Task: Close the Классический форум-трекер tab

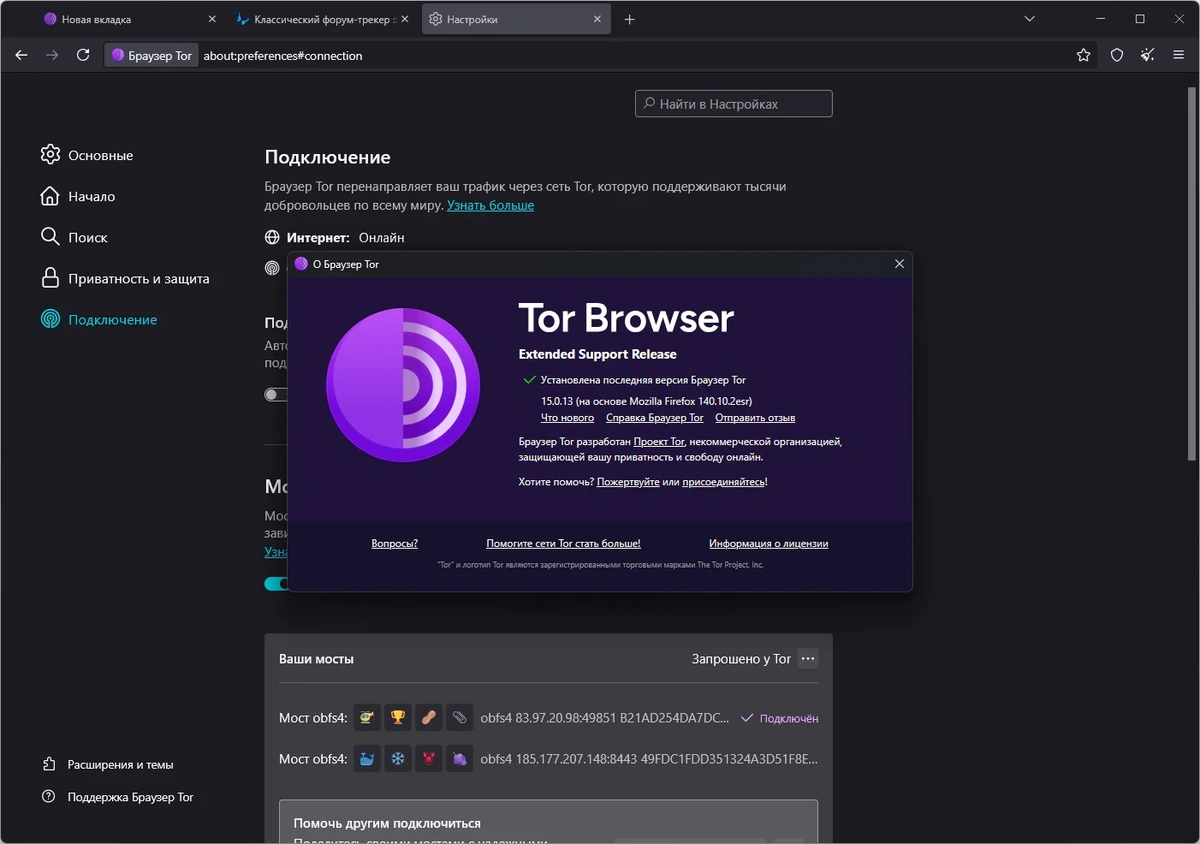Action: (404, 19)
